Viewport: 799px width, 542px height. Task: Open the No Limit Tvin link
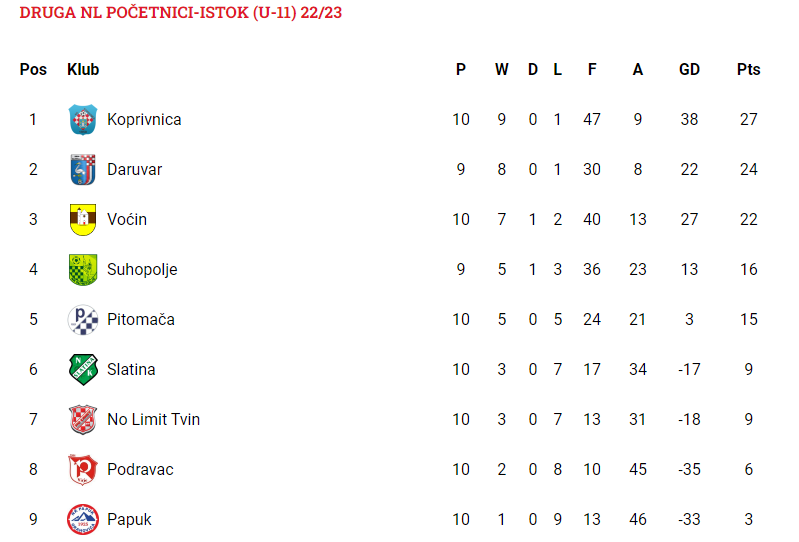point(153,419)
